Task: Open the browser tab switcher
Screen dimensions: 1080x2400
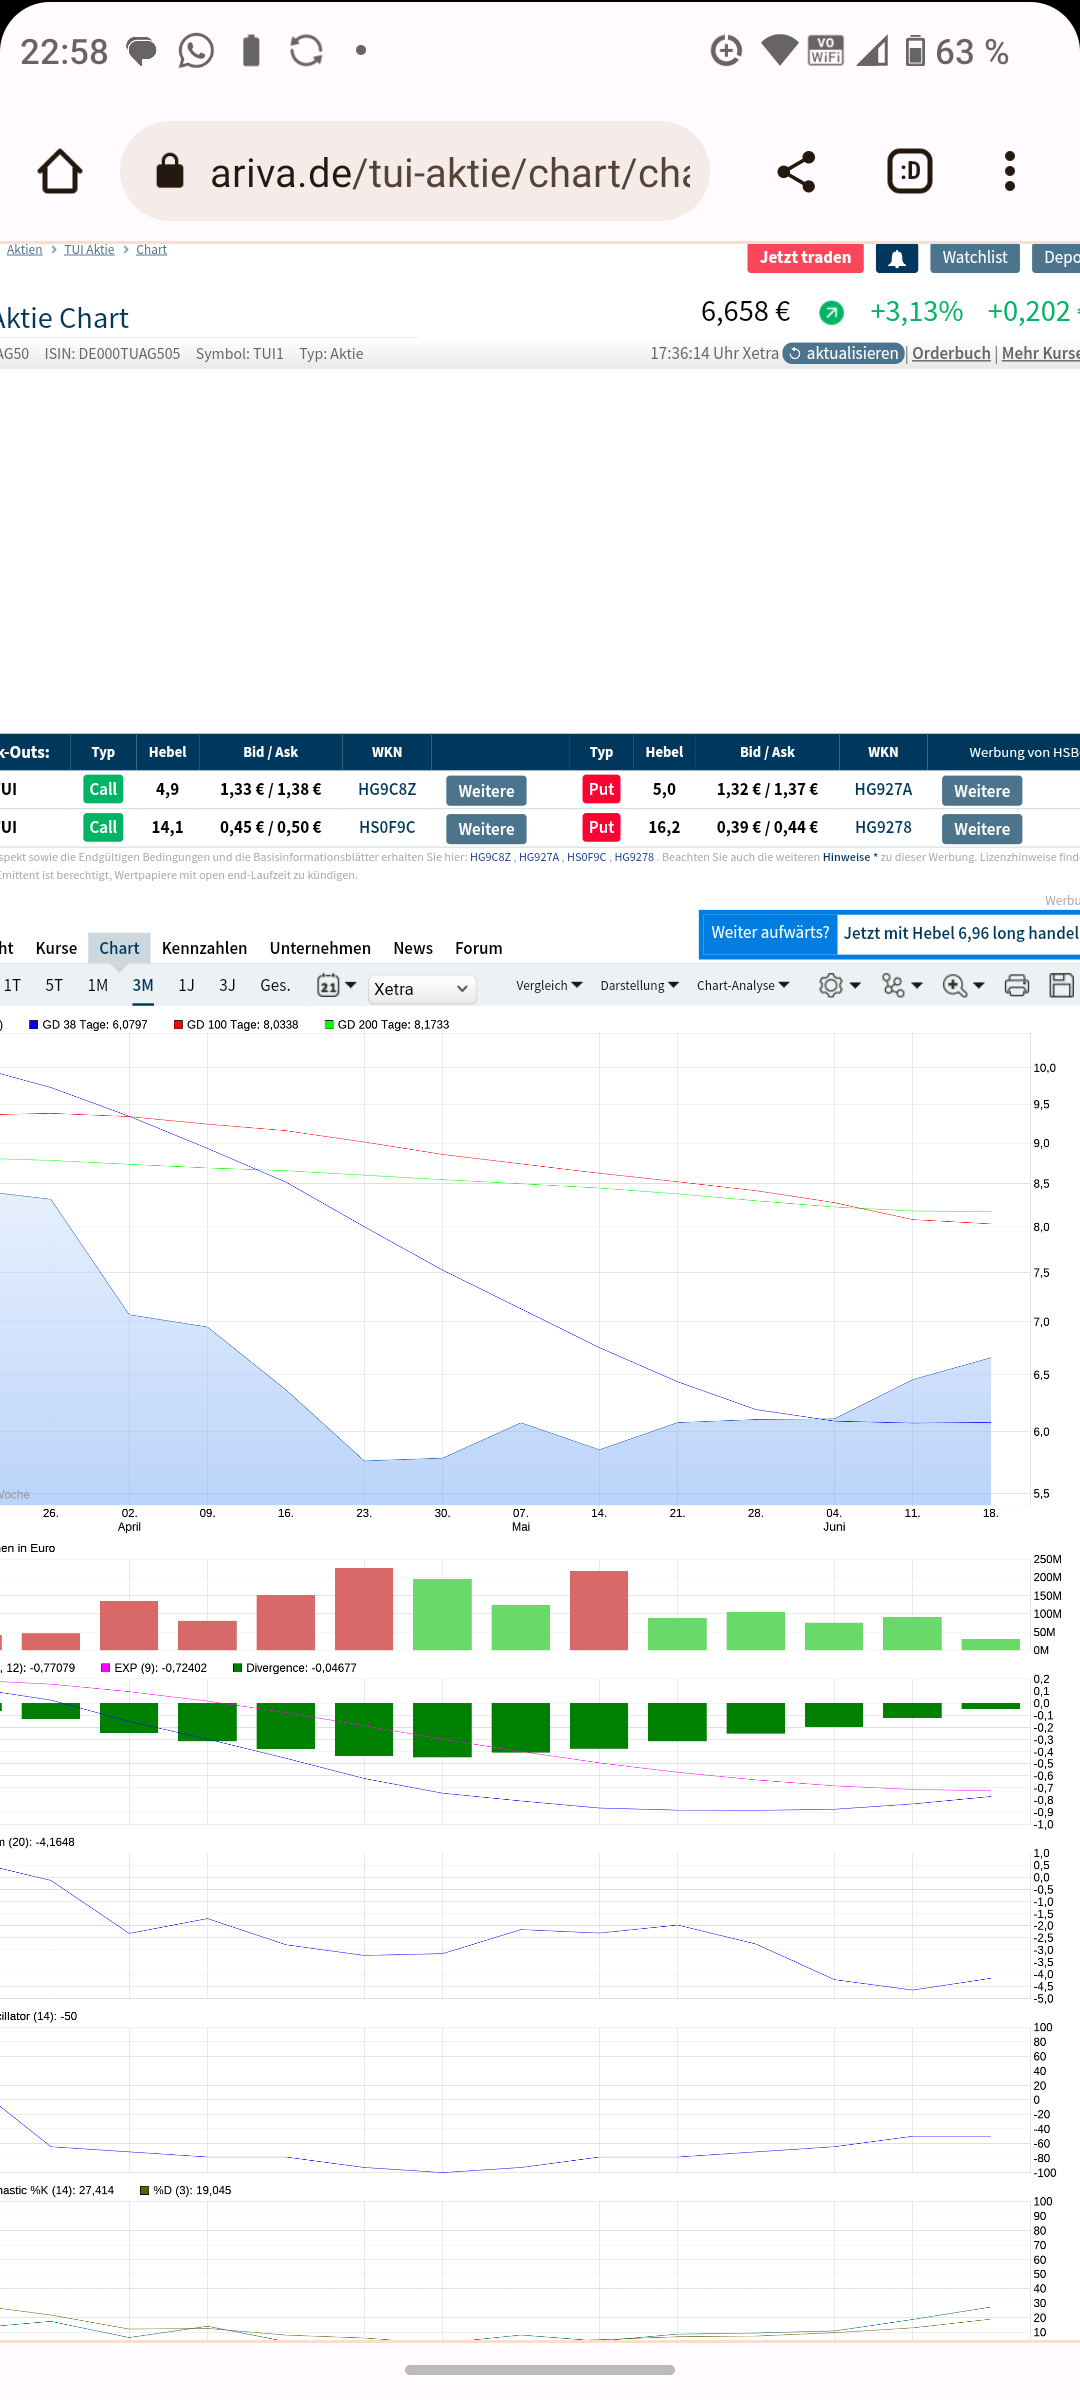Action: tap(910, 171)
